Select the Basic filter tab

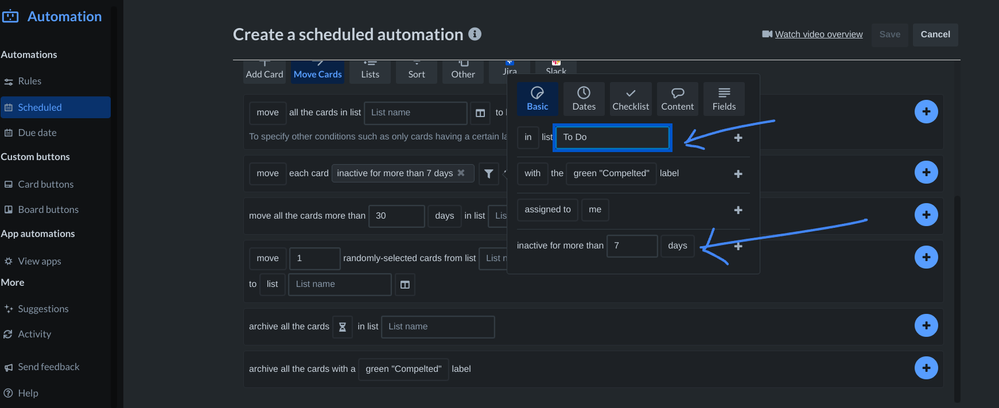538,99
